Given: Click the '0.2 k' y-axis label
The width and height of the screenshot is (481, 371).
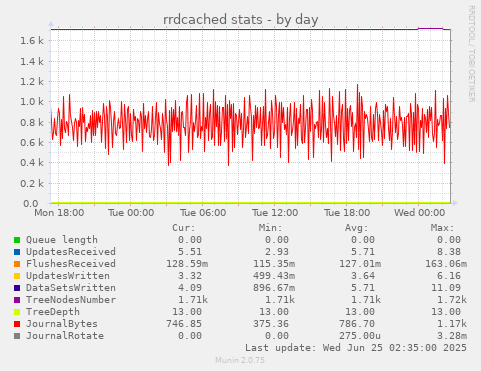Looking at the screenshot, I should coord(32,184).
